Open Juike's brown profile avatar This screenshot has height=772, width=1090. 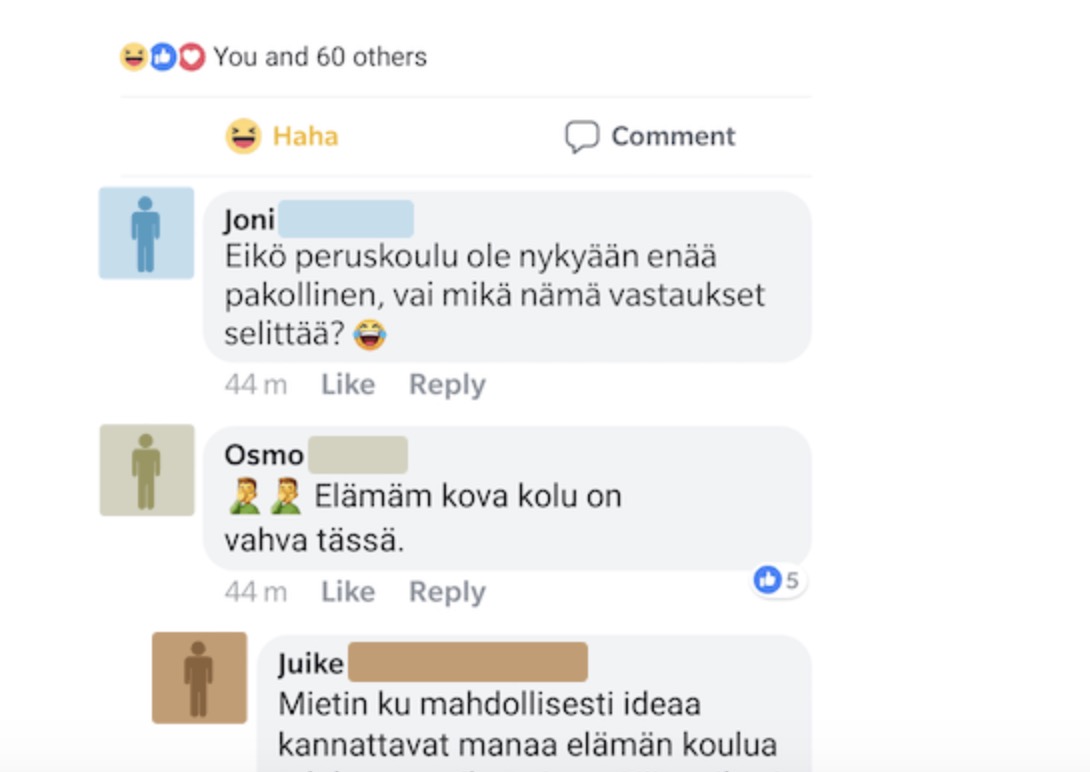(199, 677)
